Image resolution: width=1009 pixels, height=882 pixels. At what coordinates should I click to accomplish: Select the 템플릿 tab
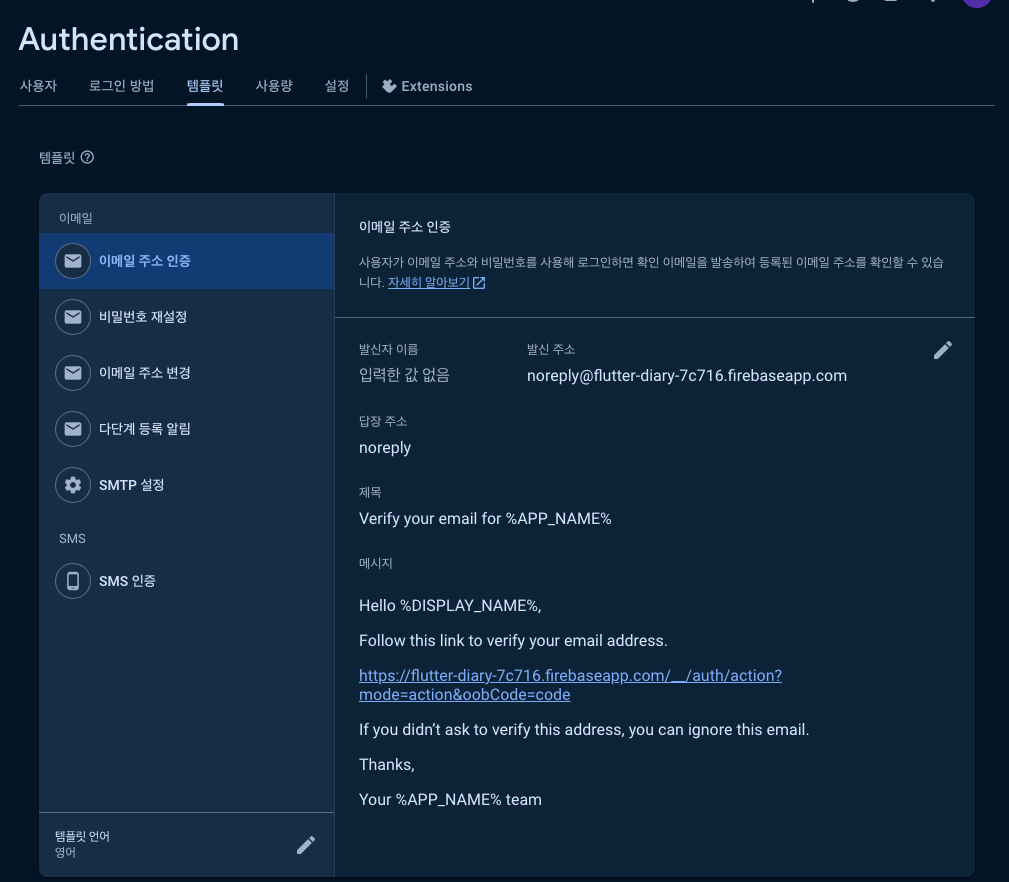pyautogui.click(x=205, y=86)
